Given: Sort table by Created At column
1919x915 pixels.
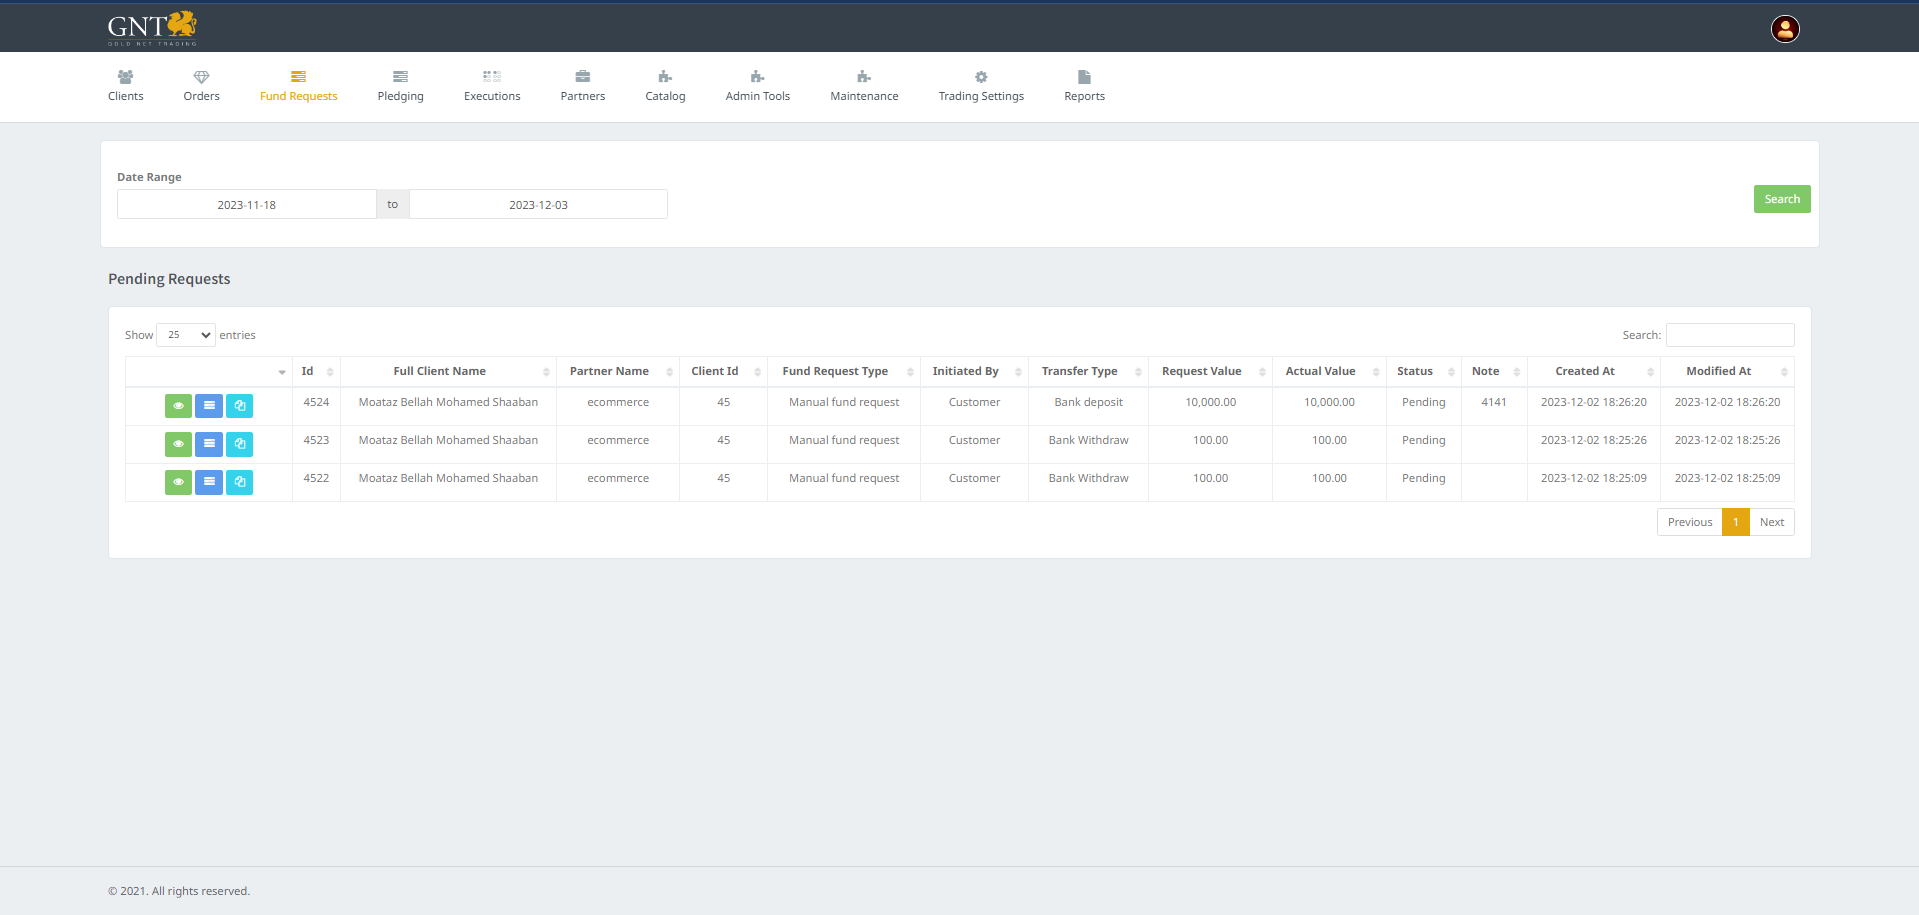Looking at the screenshot, I should click(1593, 372).
